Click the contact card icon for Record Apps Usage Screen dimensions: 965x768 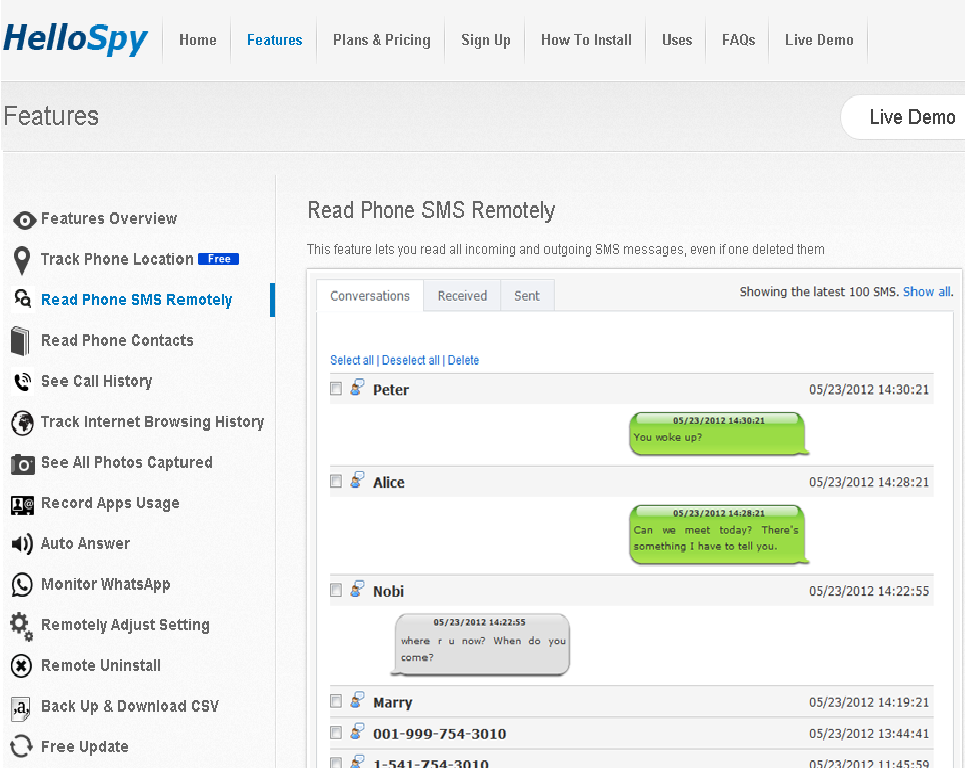click(23, 505)
